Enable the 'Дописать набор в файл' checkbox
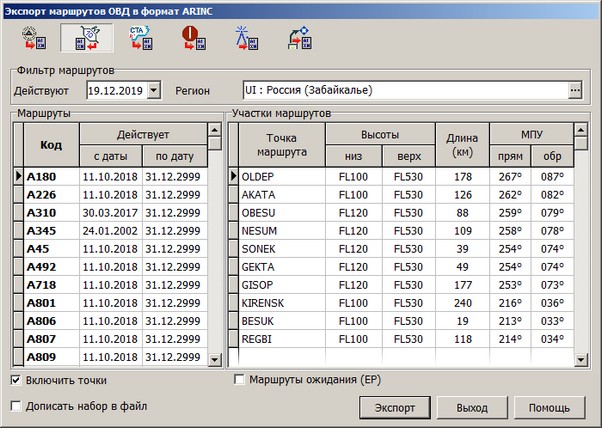The image size is (602, 428). coord(16,406)
